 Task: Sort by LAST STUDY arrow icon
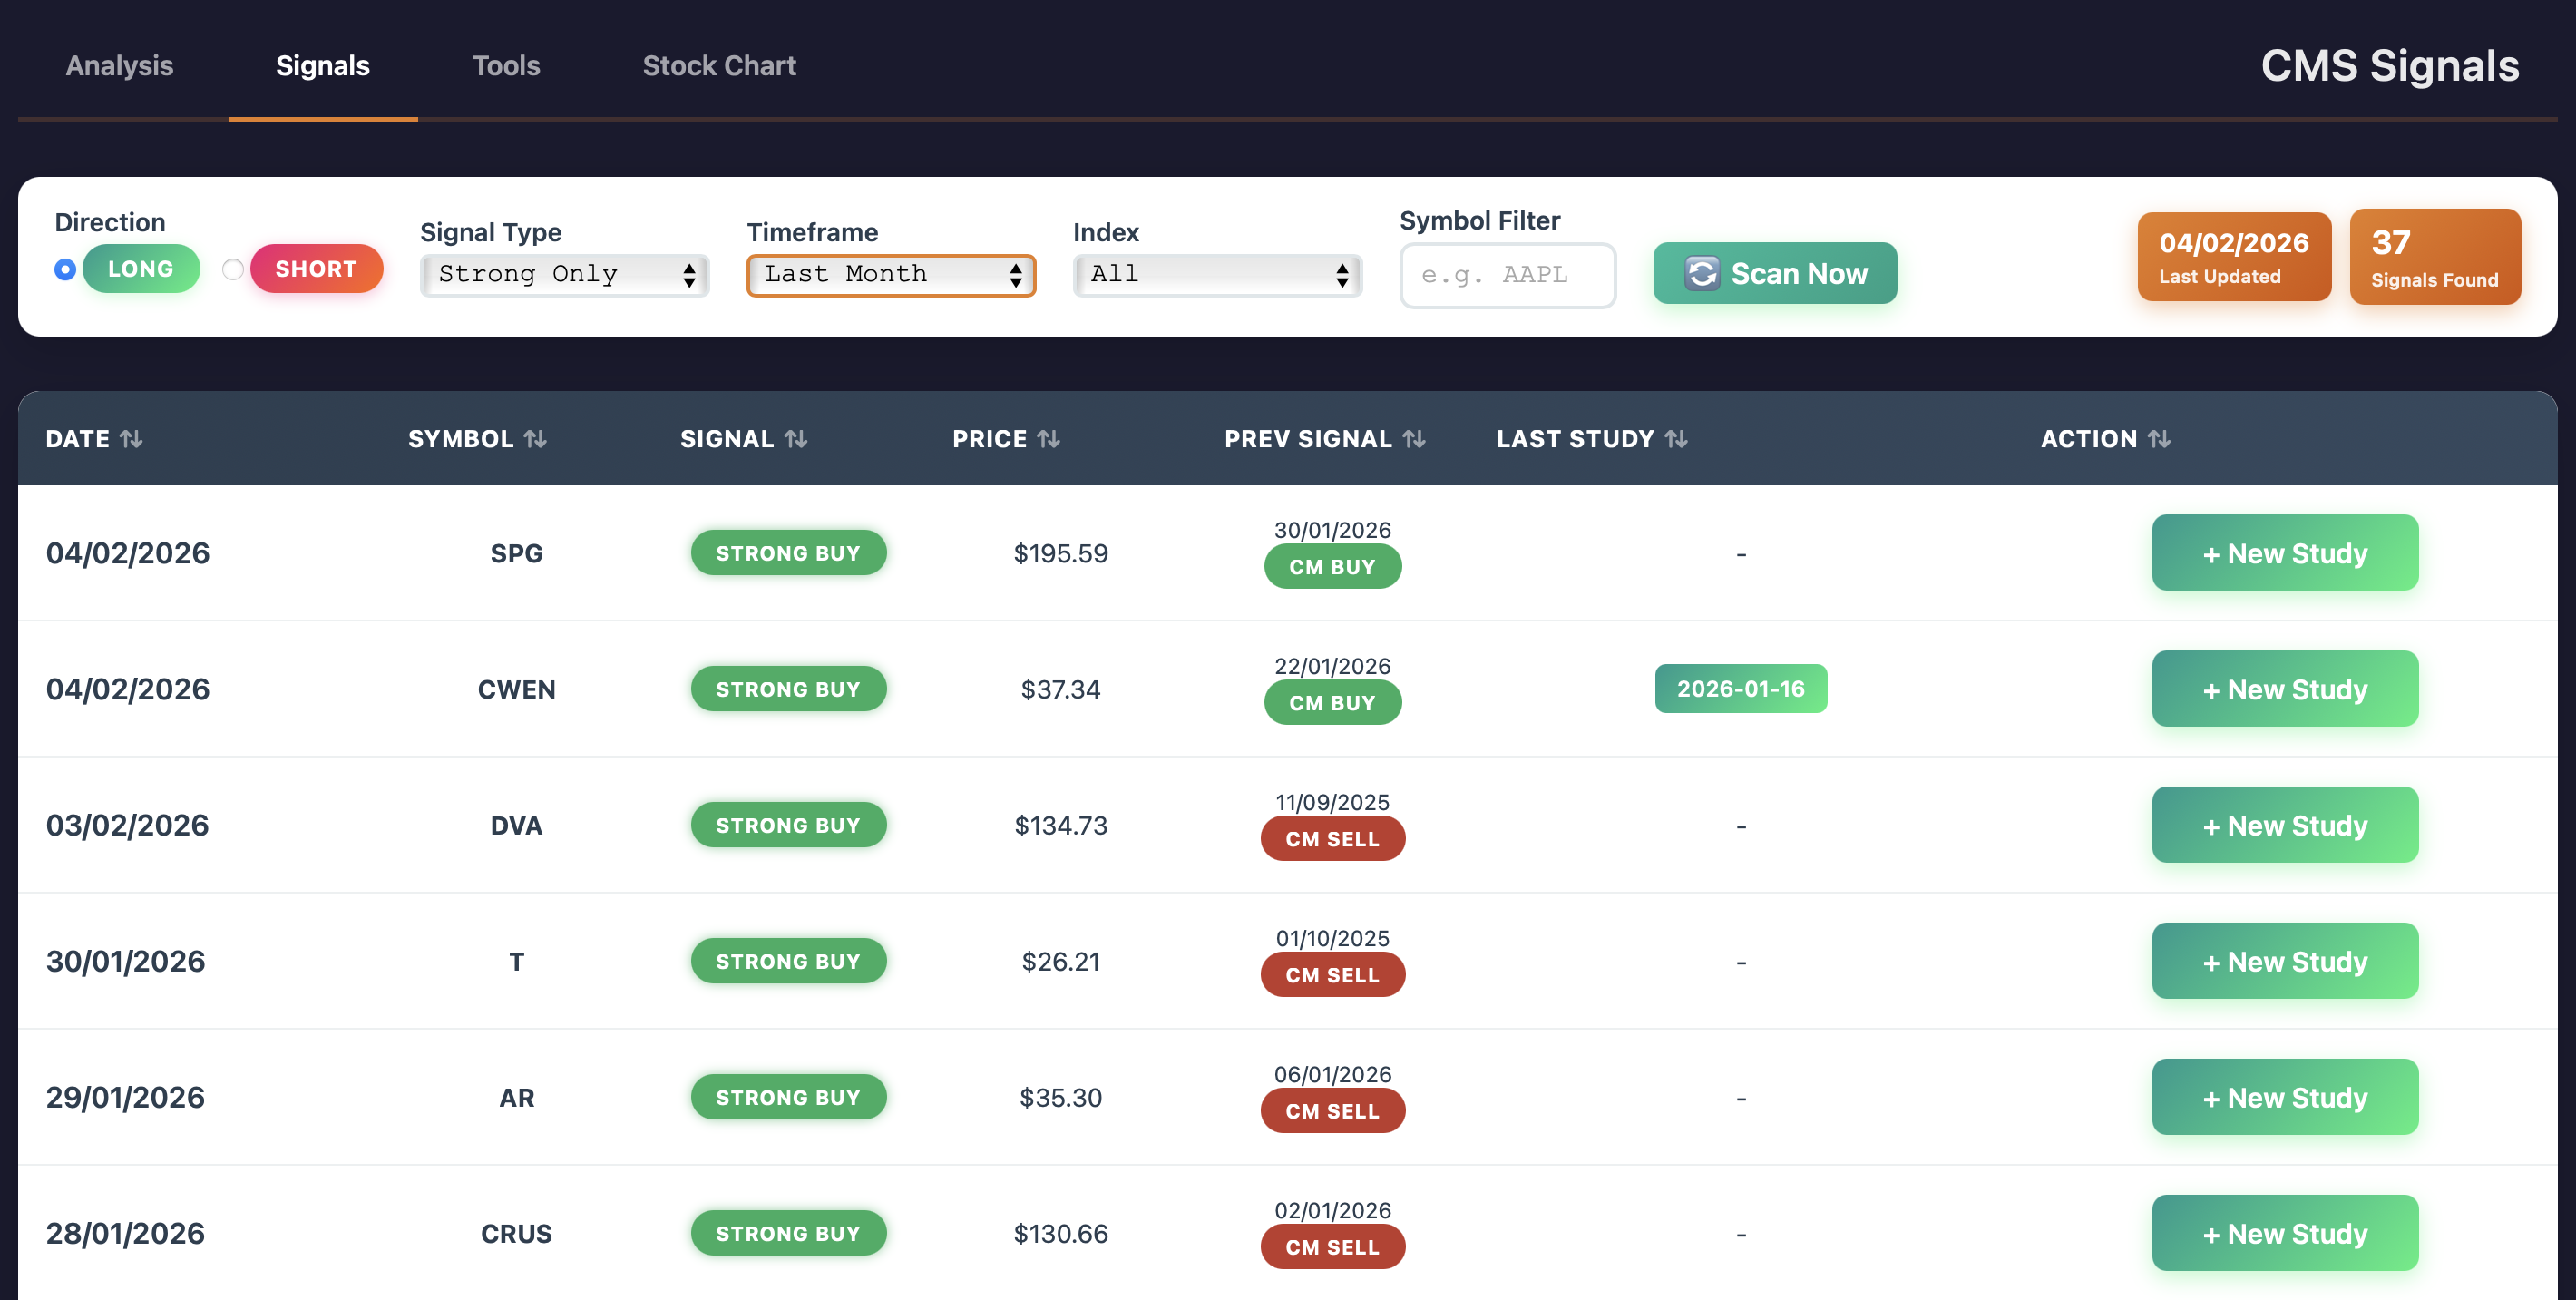click(x=1676, y=439)
